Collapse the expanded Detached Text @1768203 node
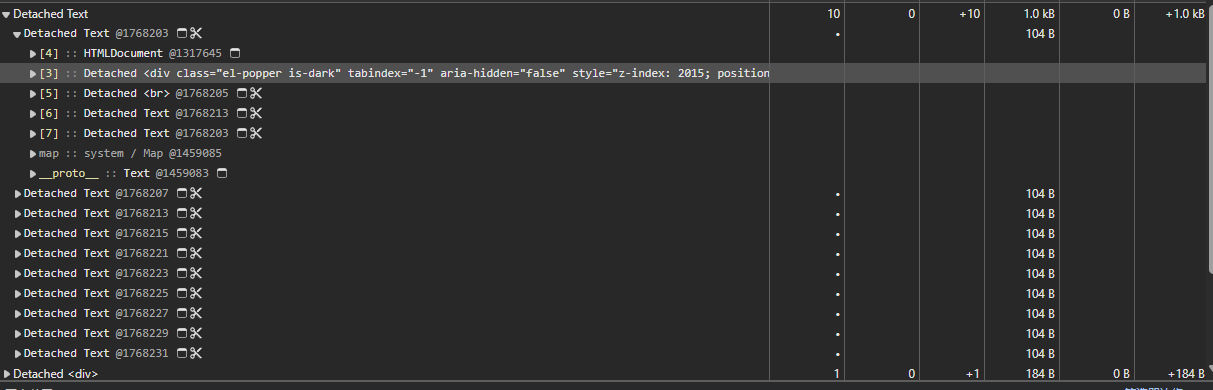1213x390 pixels. click(x=18, y=34)
